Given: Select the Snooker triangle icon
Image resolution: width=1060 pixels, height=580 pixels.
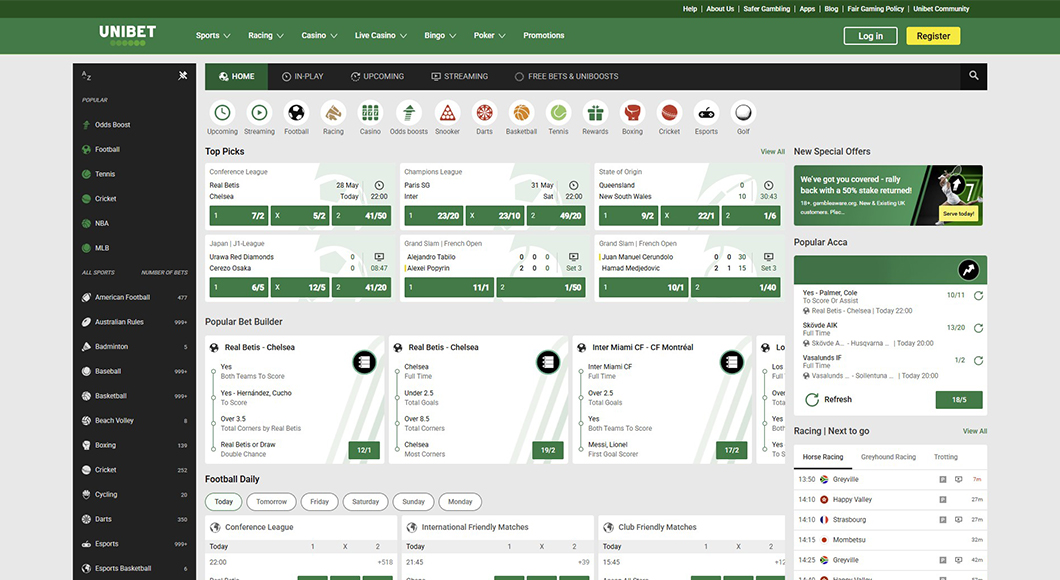Looking at the screenshot, I should click(x=447, y=113).
